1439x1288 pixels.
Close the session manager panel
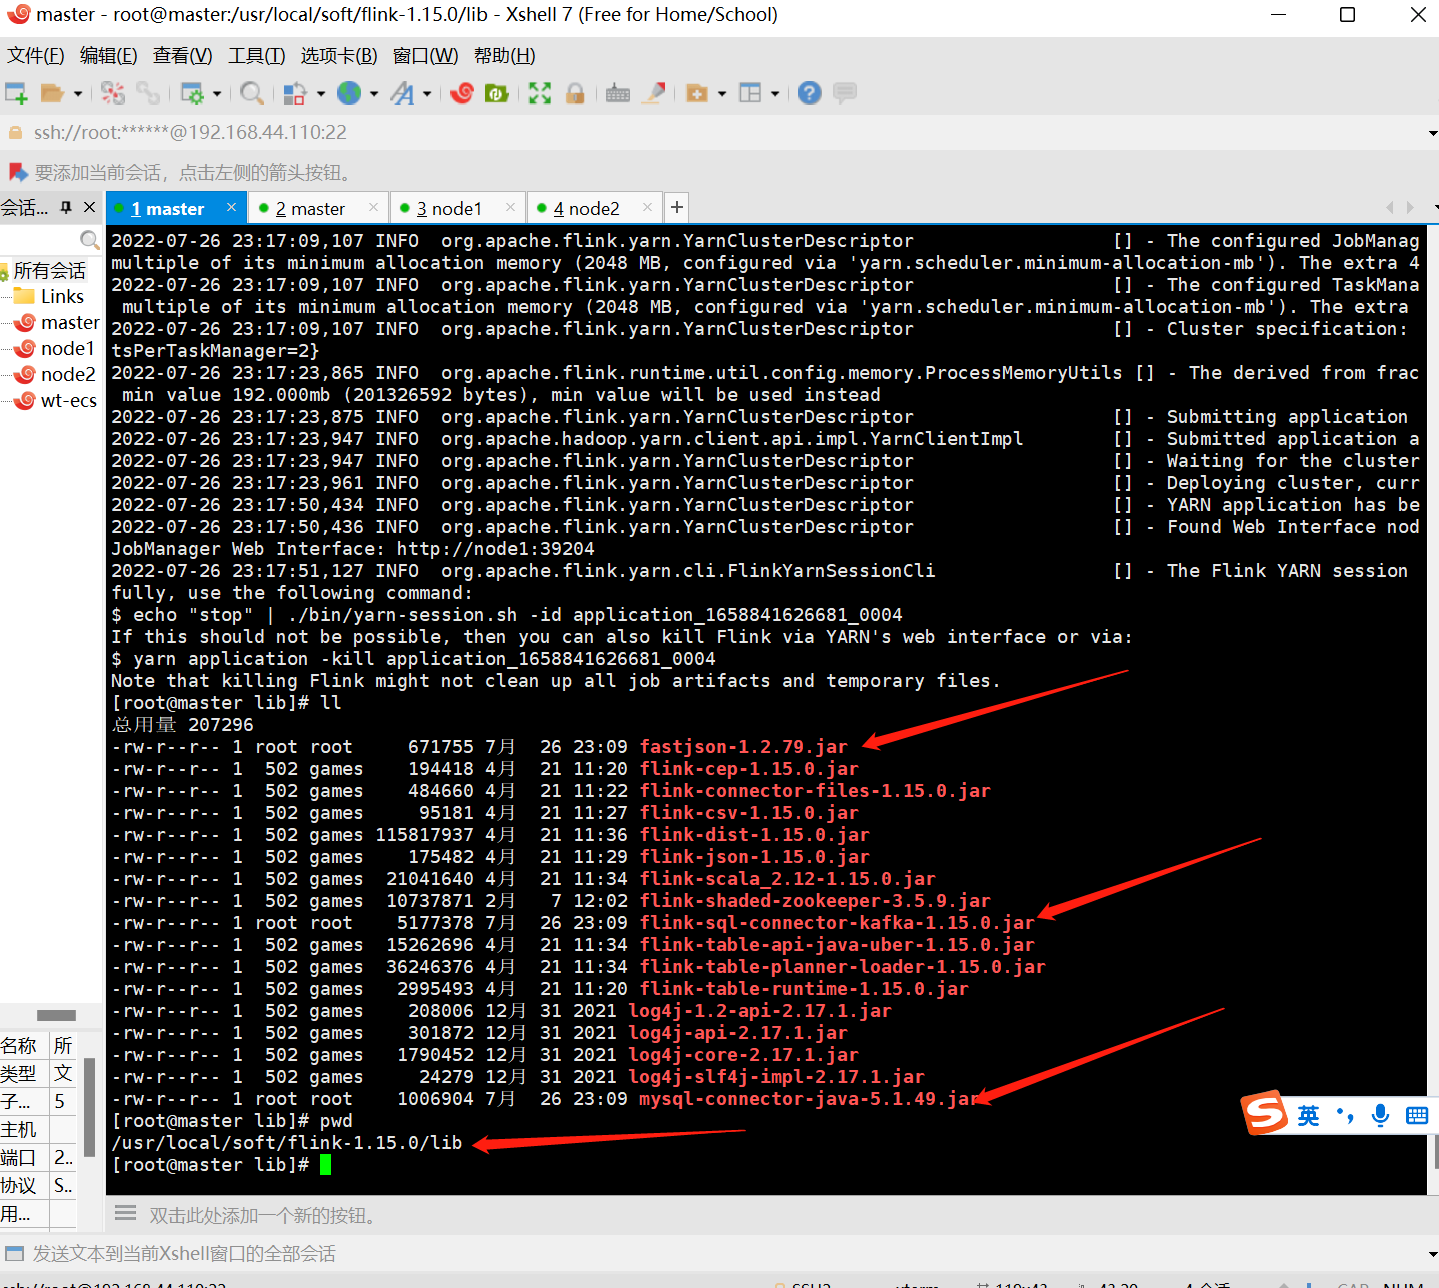point(89,207)
